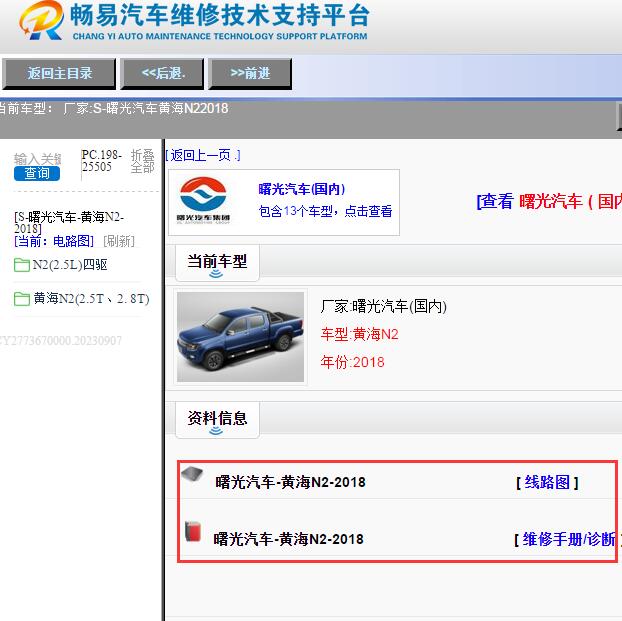Viewport: 622px width, 621px height.
Task: Expand the N2(2.5L)四驱 tree item
Action: tap(70, 265)
